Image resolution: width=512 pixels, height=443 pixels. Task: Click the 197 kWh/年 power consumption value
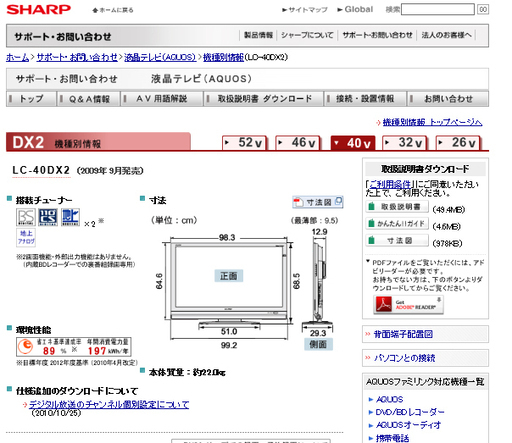point(108,351)
